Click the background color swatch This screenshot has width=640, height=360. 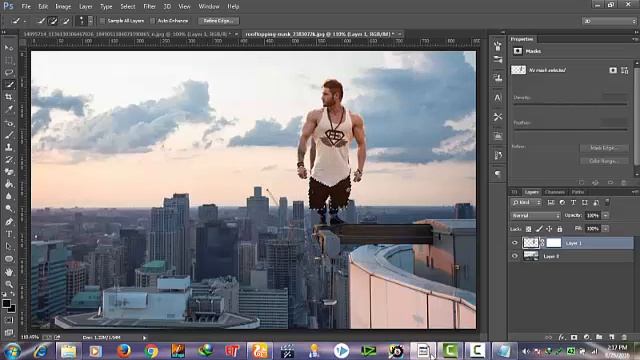pyautogui.click(x=12, y=309)
